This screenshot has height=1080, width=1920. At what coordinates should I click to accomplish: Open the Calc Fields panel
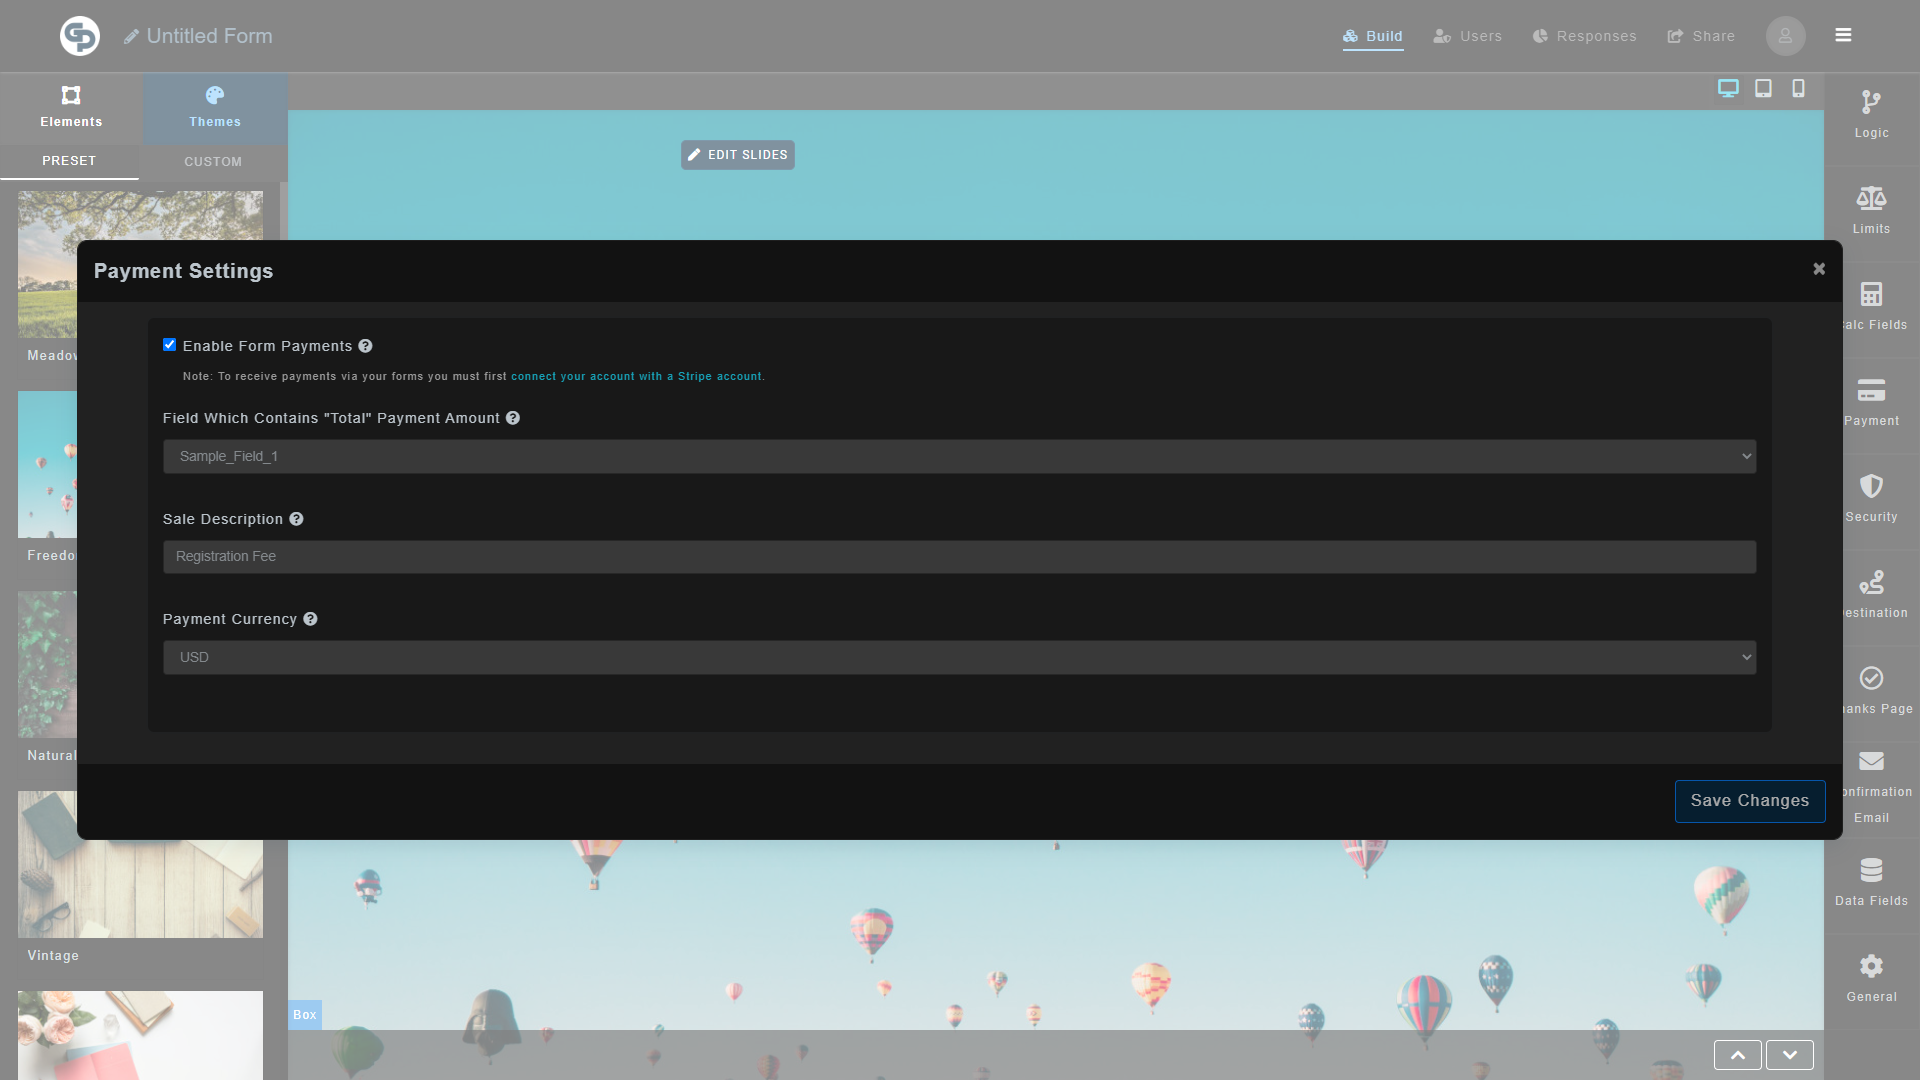click(1871, 305)
